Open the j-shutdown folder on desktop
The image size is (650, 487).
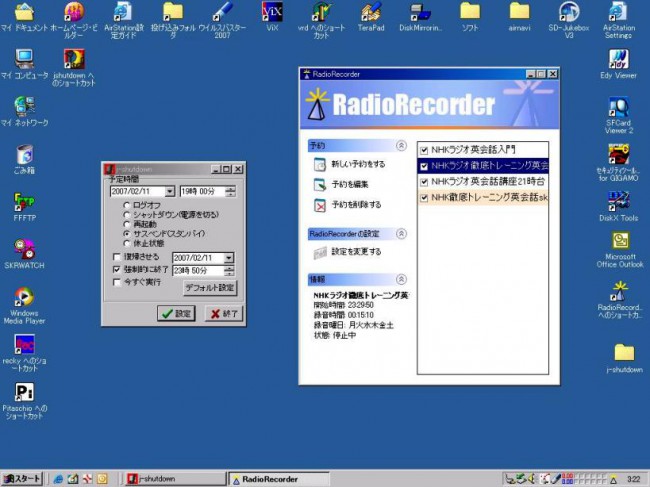coord(624,353)
